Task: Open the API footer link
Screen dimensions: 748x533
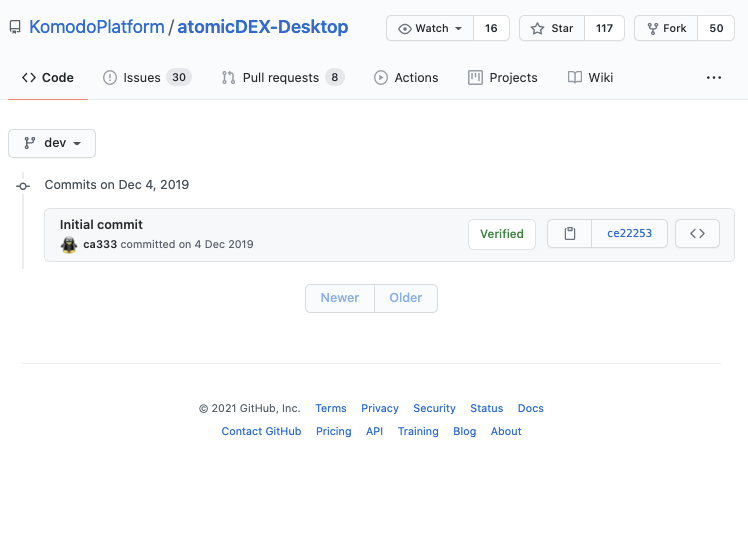Action: pyautogui.click(x=374, y=431)
